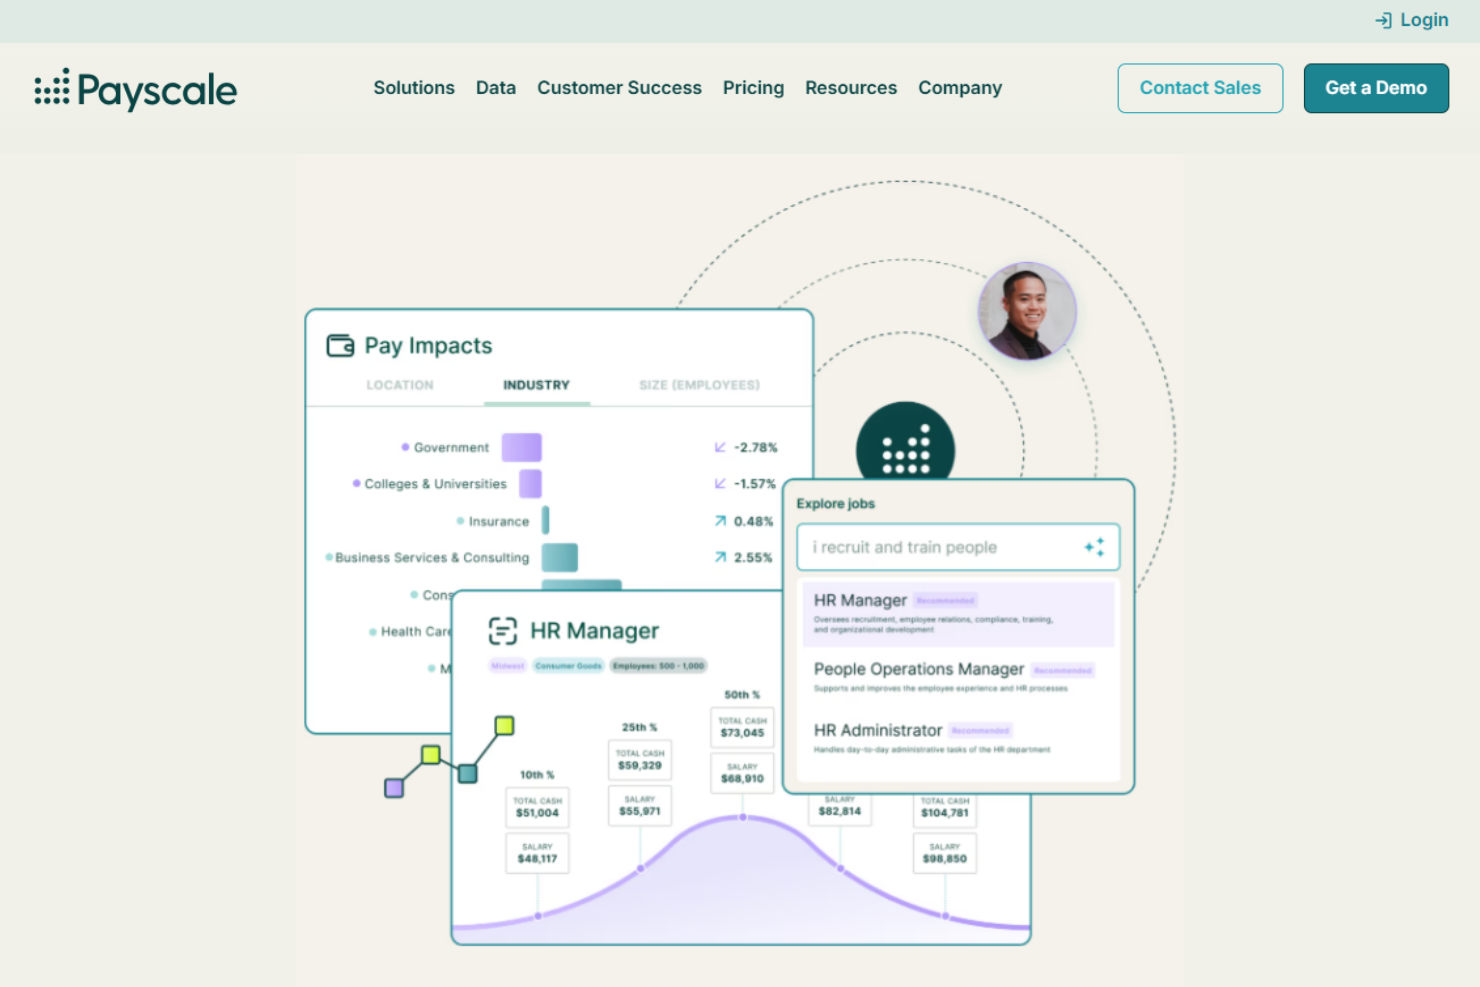Click the Payscale dots logo icon
Screen dimensions: 1480x987
tap(50, 90)
